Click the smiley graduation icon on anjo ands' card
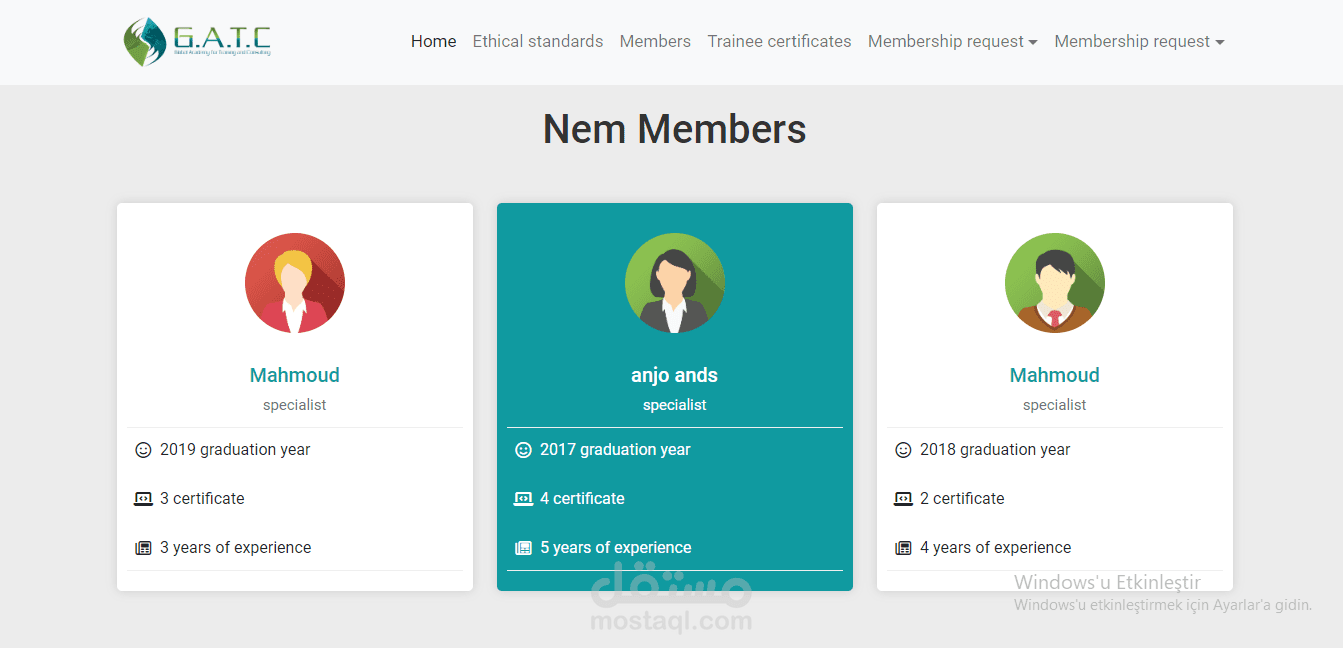Image resolution: width=1343 pixels, height=648 pixels. (x=523, y=450)
